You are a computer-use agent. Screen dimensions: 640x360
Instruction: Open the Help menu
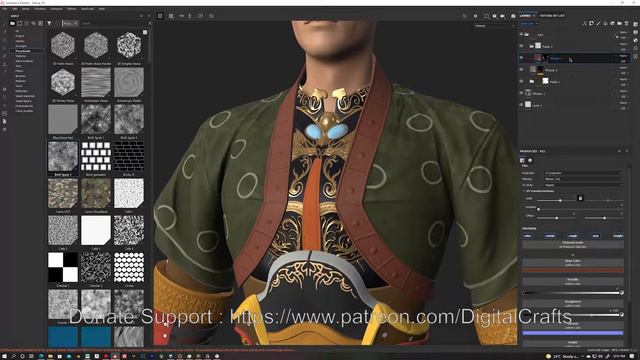[102, 9]
